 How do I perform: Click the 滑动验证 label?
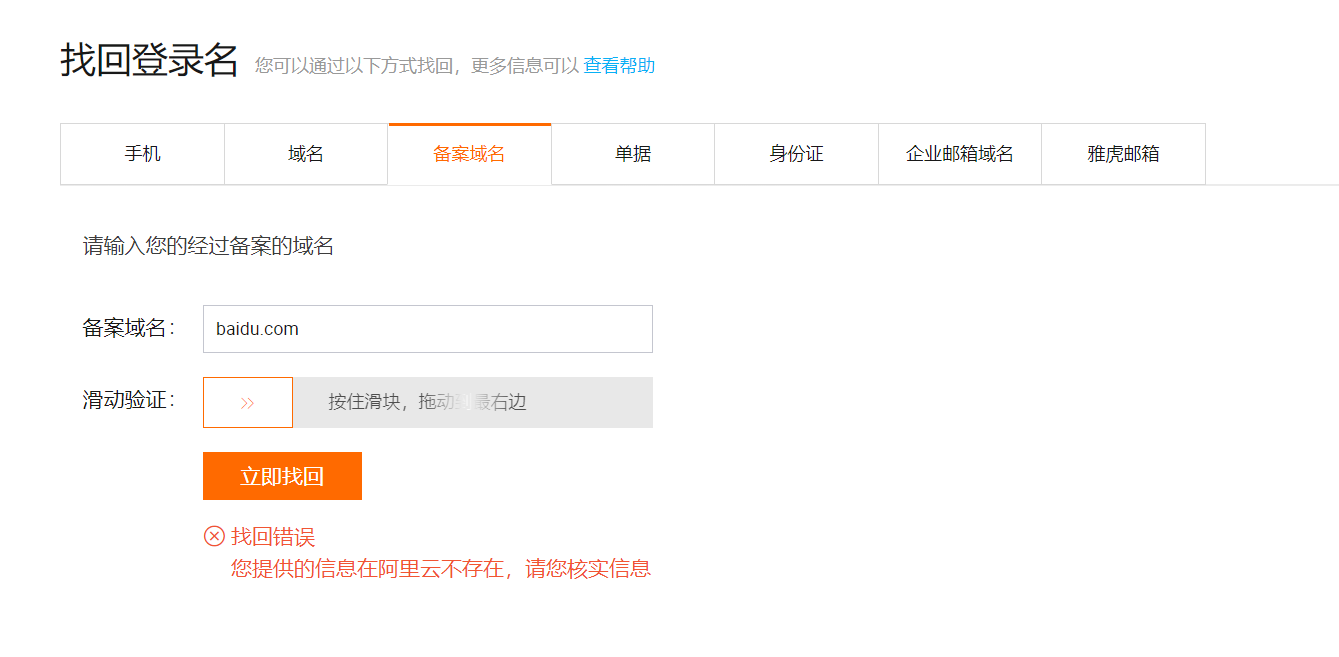tap(128, 401)
